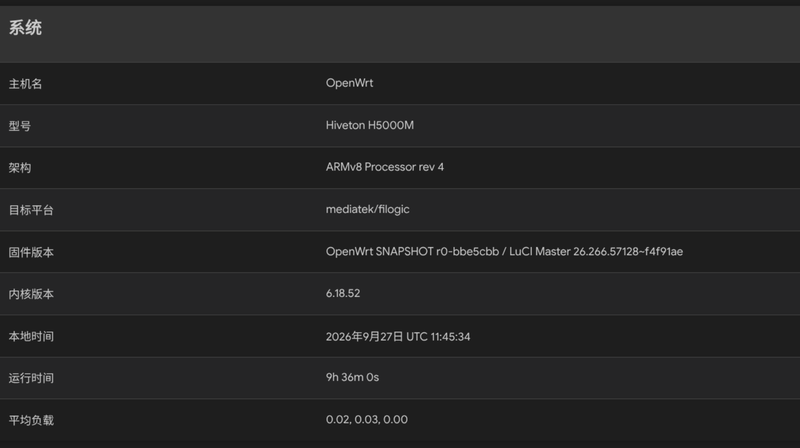This screenshot has height=448, width=800.
Task: Click the mediatek/filogic platform value
Action: pyautogui.click(x=367, y=209)
